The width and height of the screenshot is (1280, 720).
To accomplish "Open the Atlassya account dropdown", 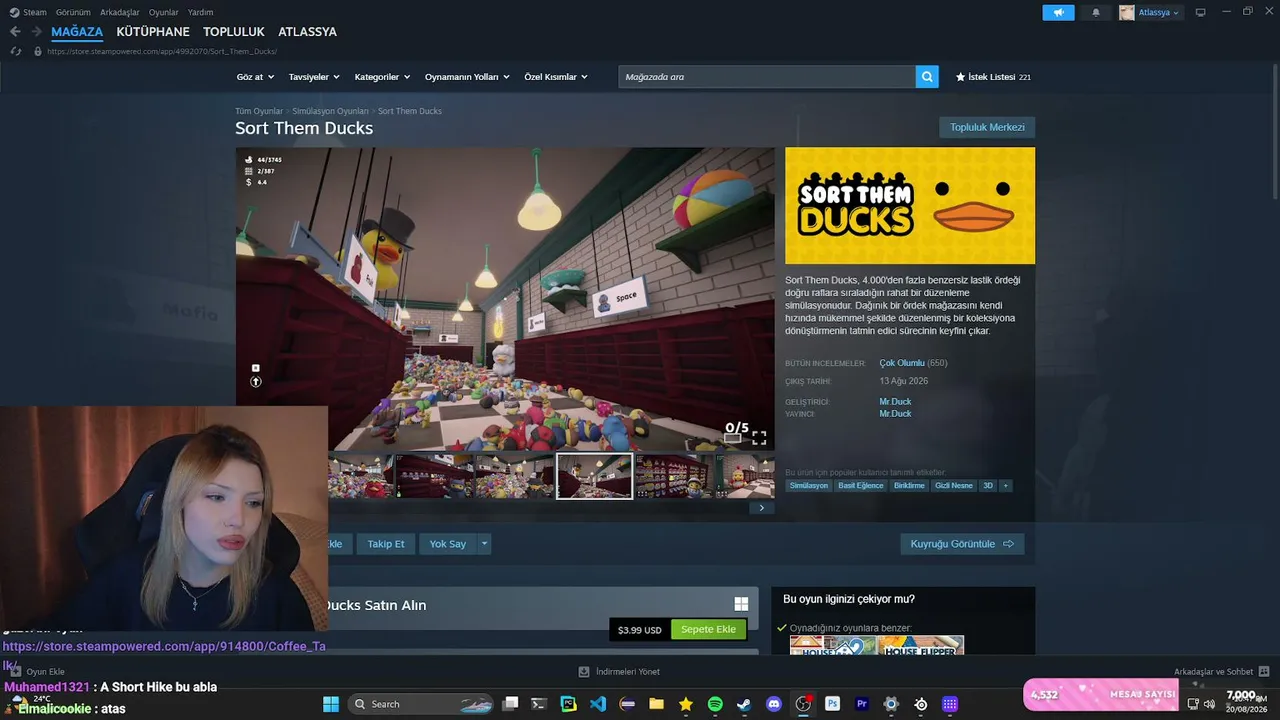I will coord(1159,13).
